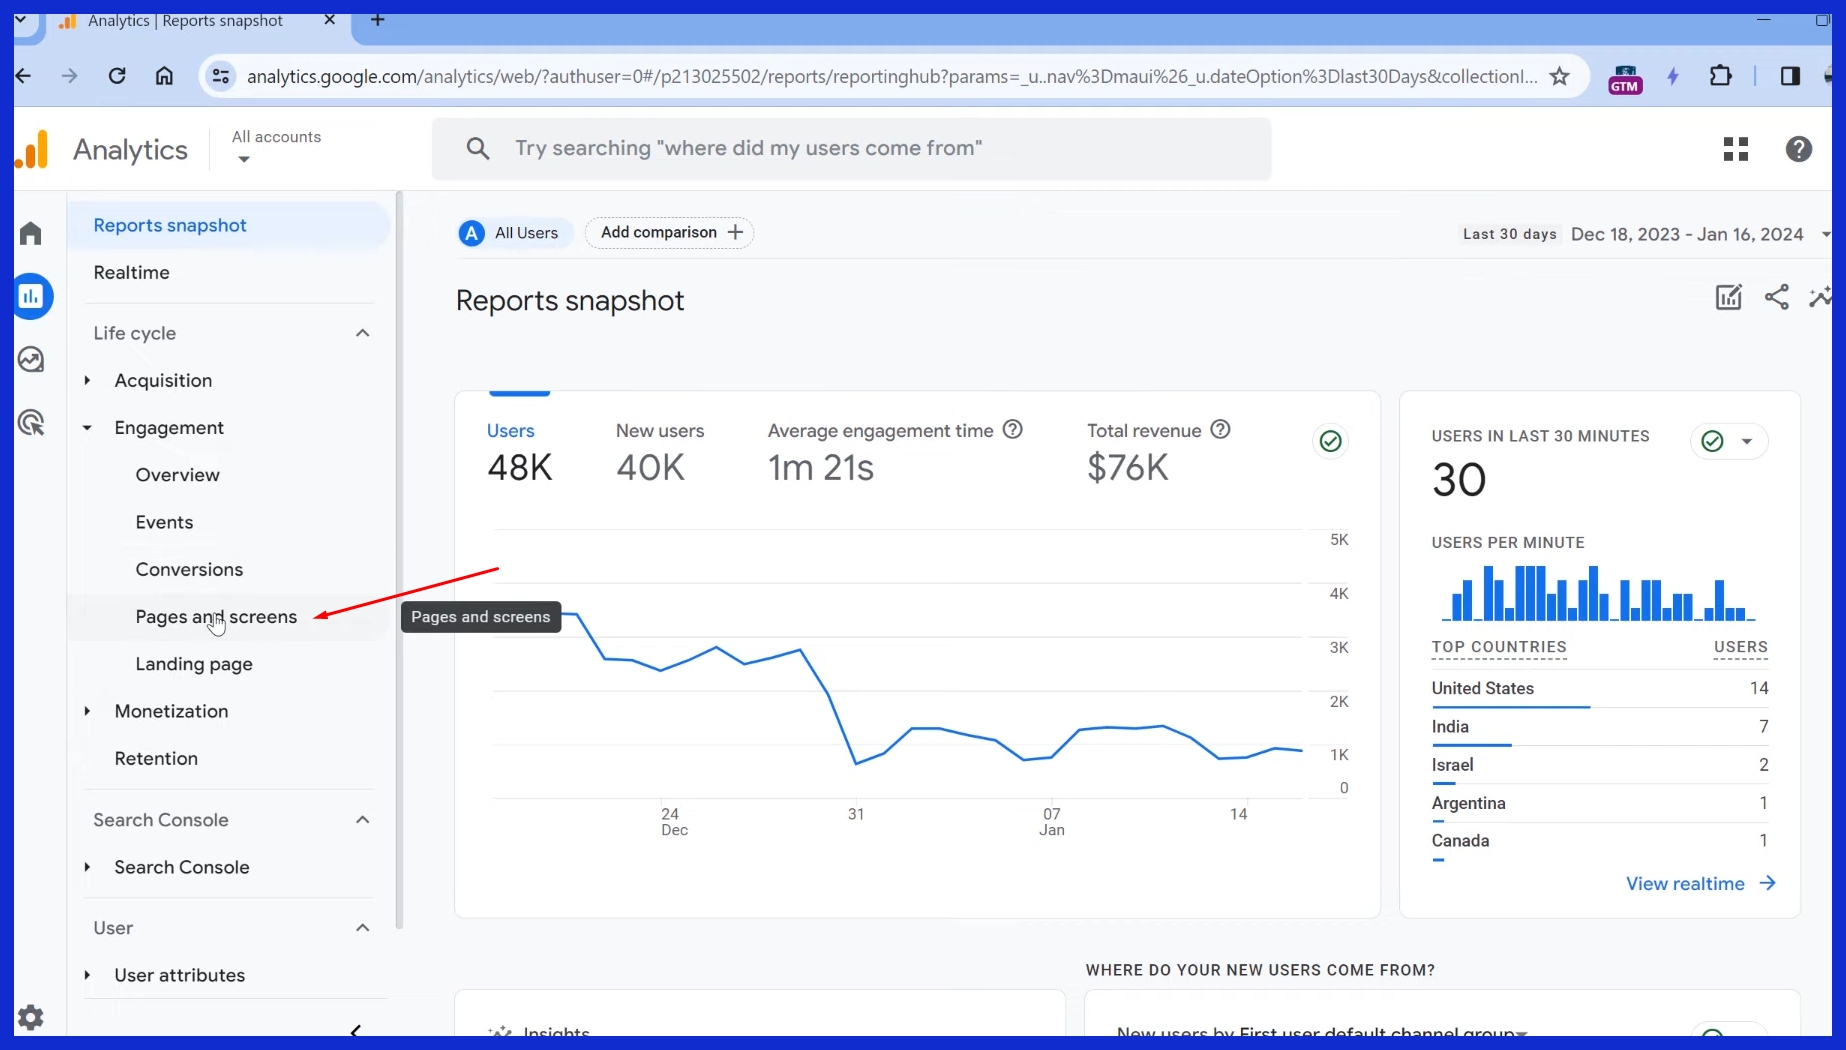Collapse the User section chevron

pyautogui.click(x=363, y=928)
